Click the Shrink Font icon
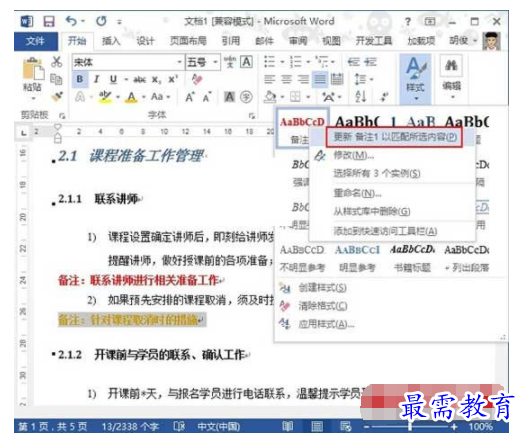This screenshot has height=438, width=523. (x=207, y=97)
